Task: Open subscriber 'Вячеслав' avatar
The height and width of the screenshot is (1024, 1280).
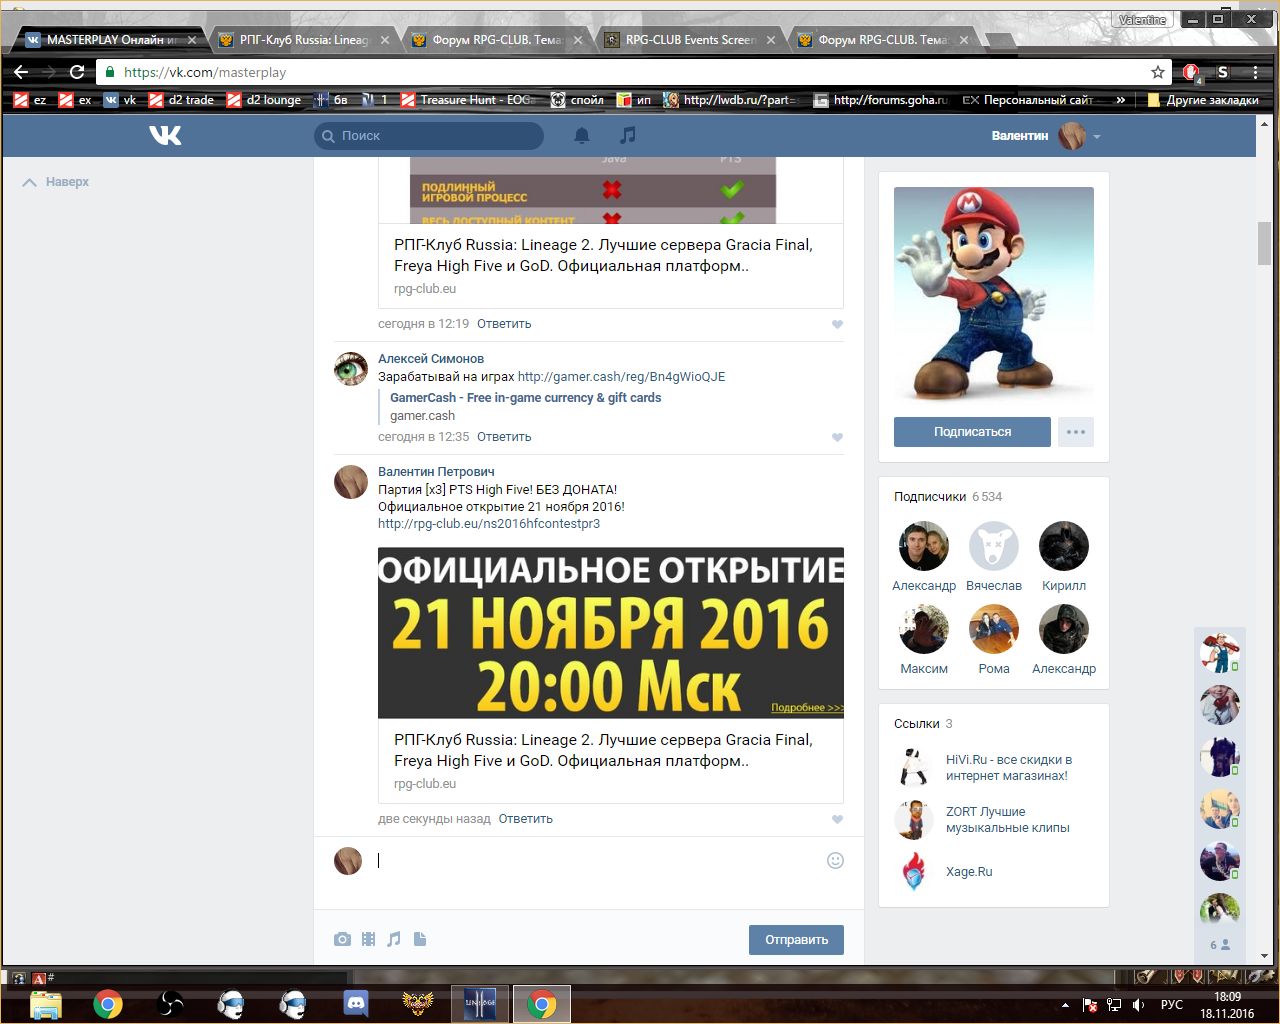Action: coord(994,546)
